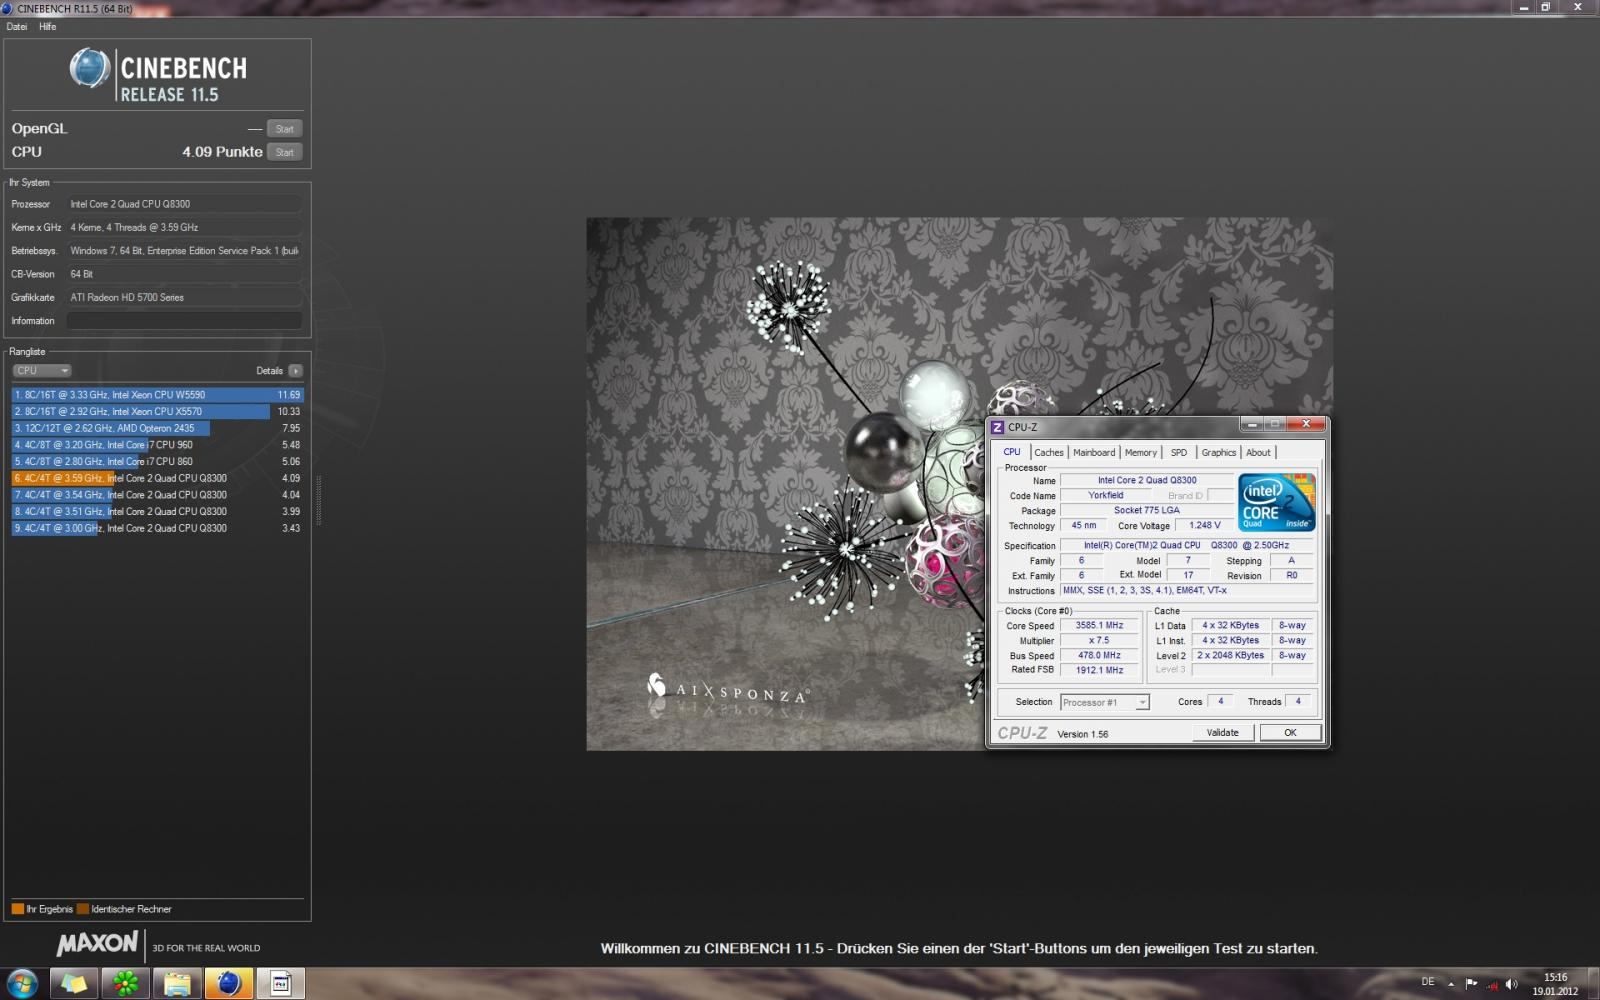Click the DE language indicator

1427,982
